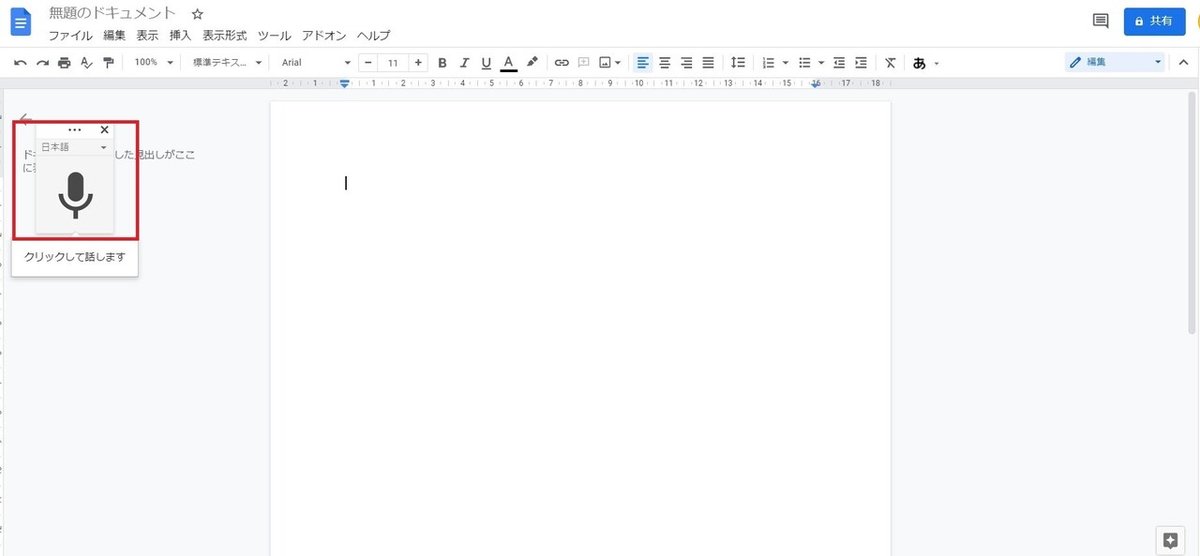
Task: Open the text color picker
Action: (508, 62)
